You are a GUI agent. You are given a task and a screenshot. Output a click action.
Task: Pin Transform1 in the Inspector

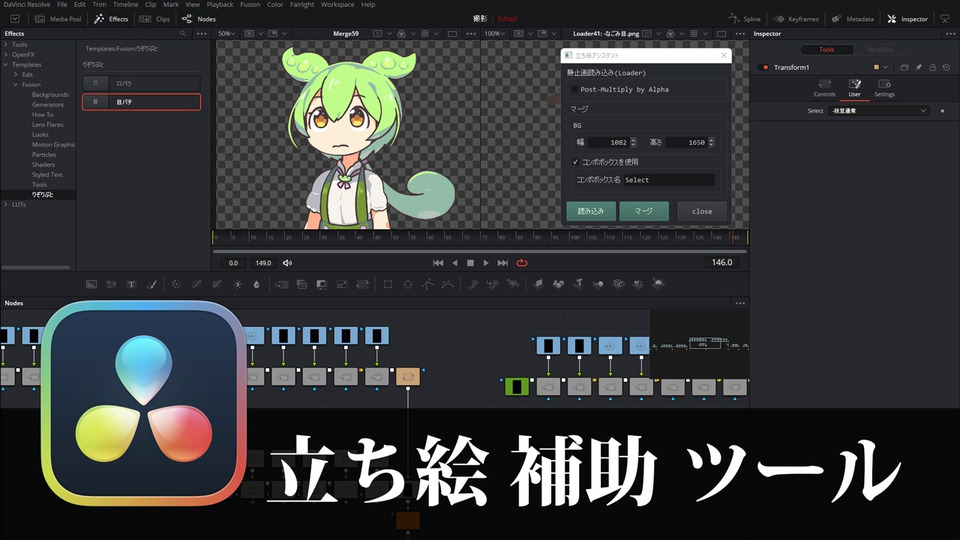click(x=918, y=67)
